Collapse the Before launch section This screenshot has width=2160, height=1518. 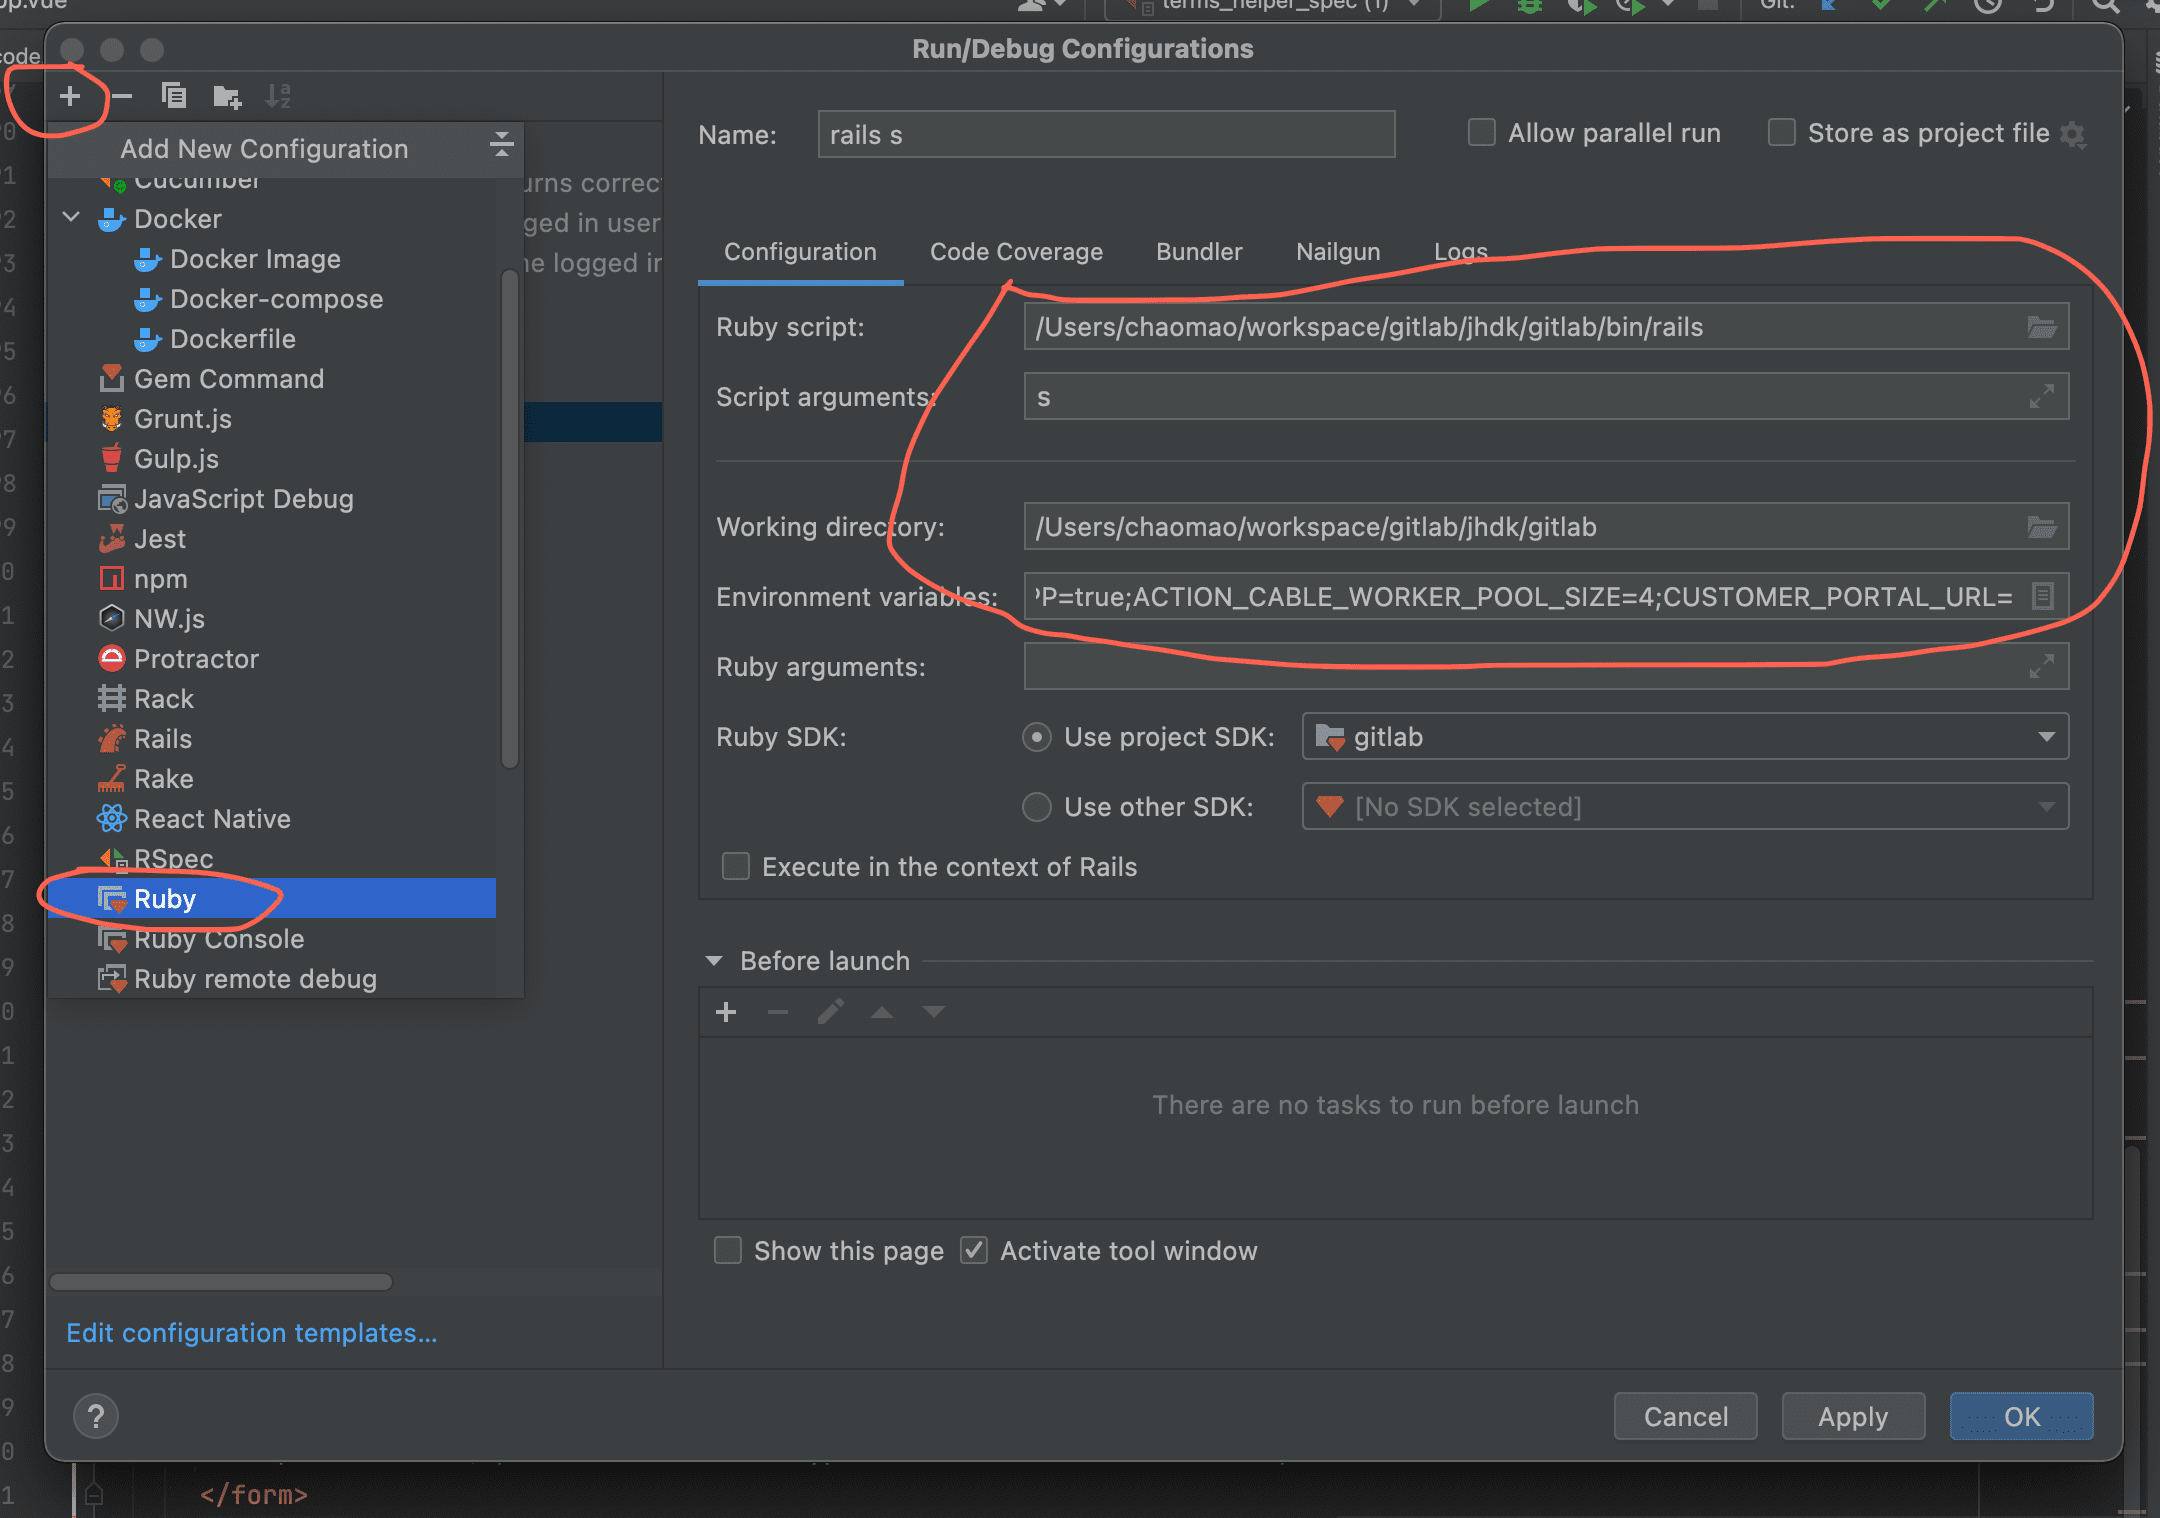pyautogui.click(x=714, y=960)
